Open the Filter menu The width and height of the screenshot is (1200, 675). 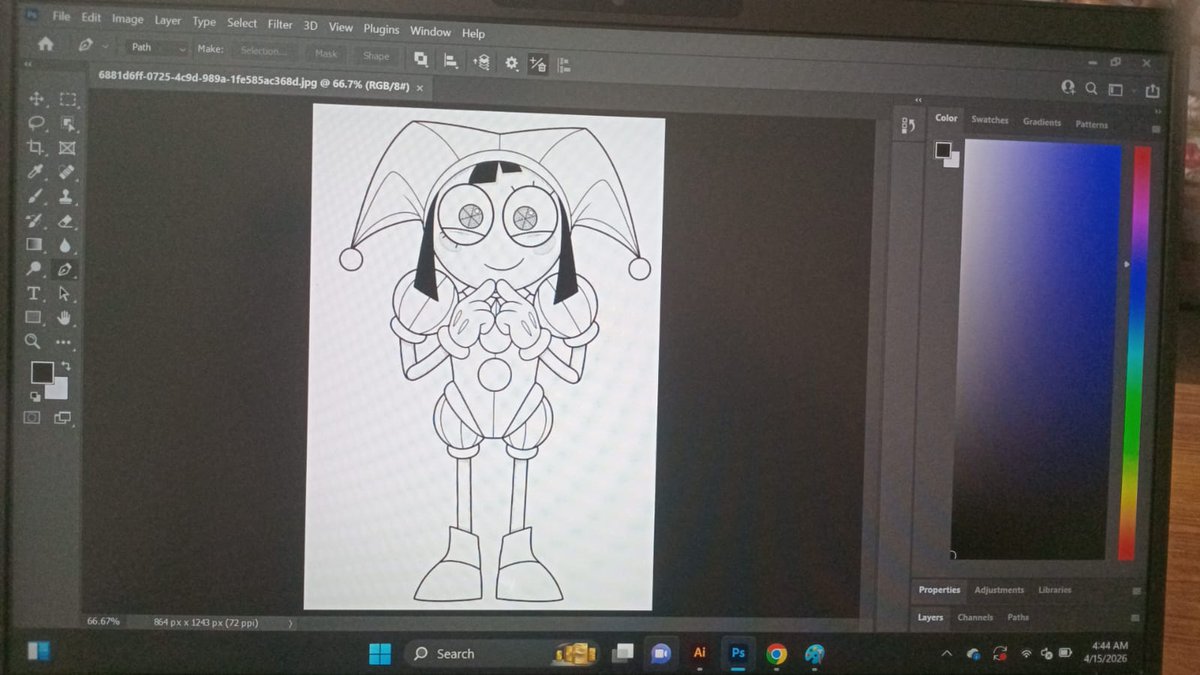pyautogui.click(x=280, y=24)
